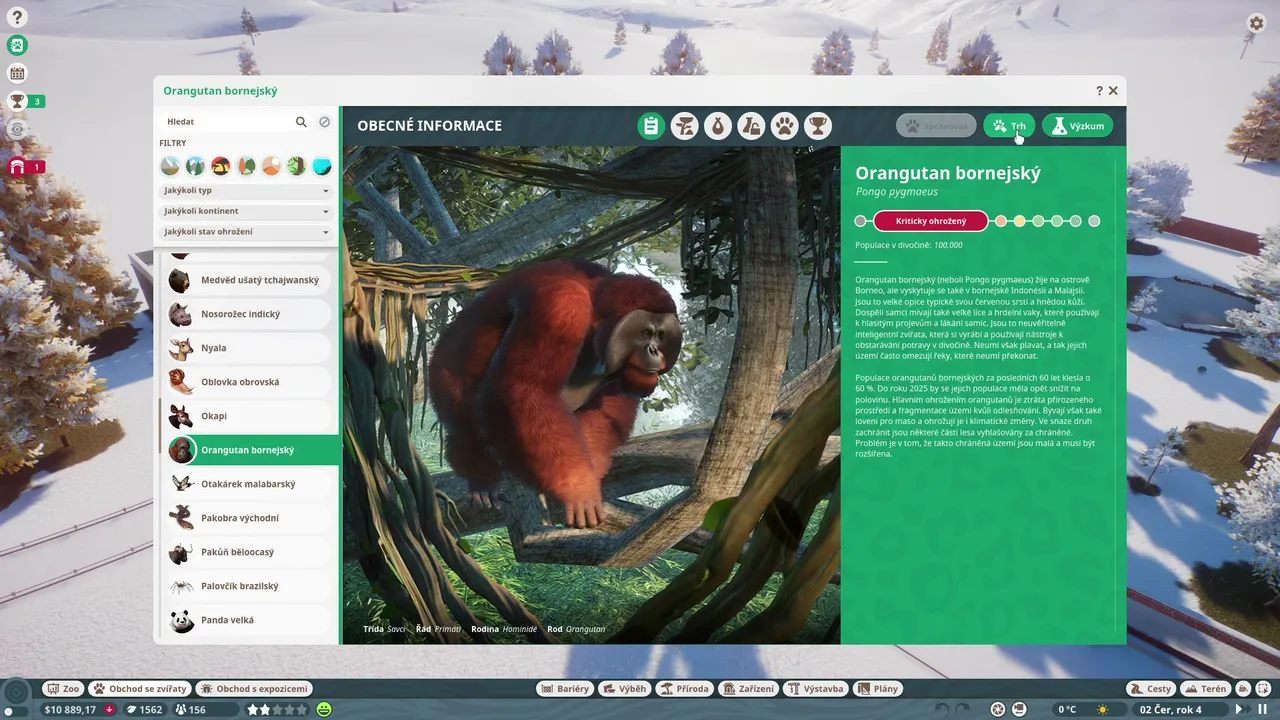Open Zoopedia help question mark in title bar
Screen dimensions: 1280x720
point(1099,91)
